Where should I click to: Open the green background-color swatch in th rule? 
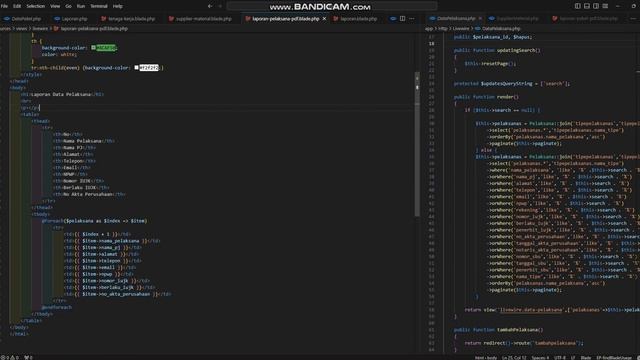pyautogui.click(x=93, y=48)
